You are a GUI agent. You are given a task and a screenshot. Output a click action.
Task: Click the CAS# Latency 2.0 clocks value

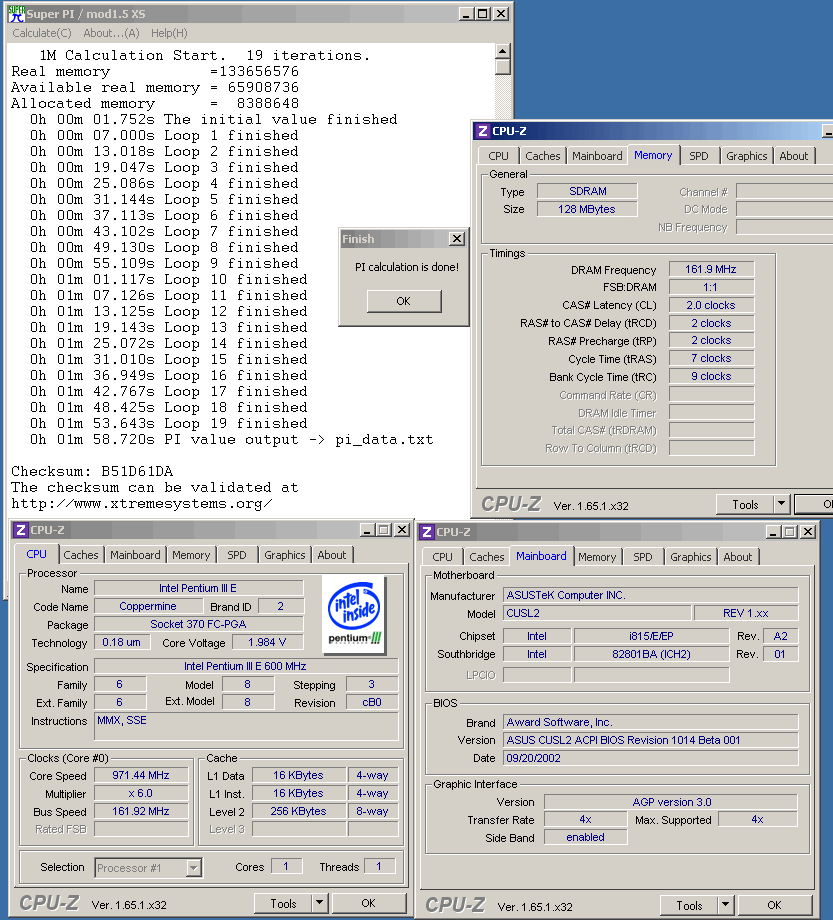[x=711, y=305]
